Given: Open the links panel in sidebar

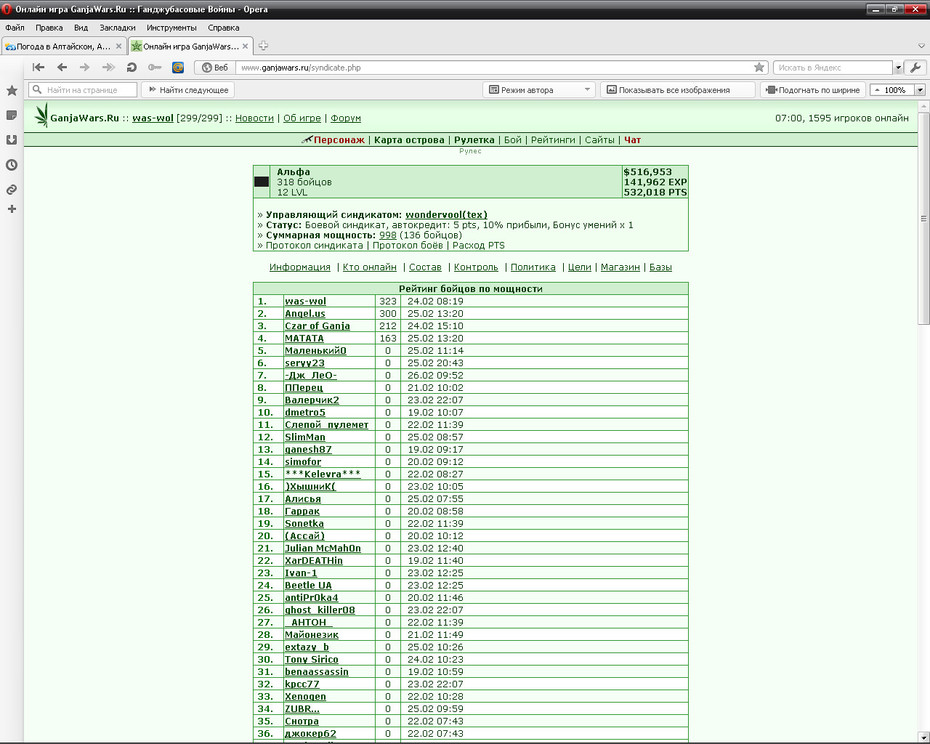Looking at the screenshot, I should coord(12,190).
